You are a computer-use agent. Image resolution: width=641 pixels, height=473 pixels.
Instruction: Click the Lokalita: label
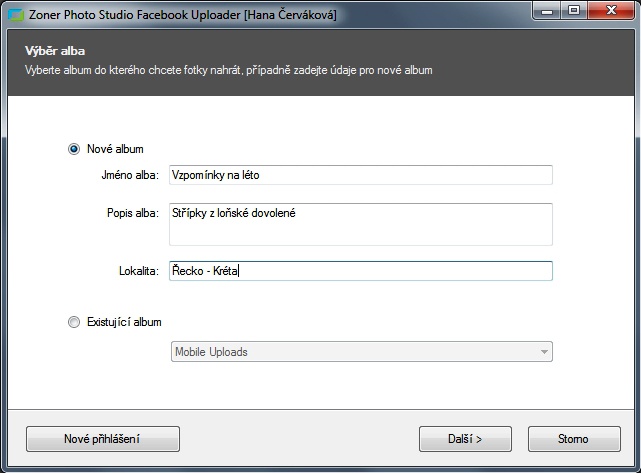(x=139, y=271)
